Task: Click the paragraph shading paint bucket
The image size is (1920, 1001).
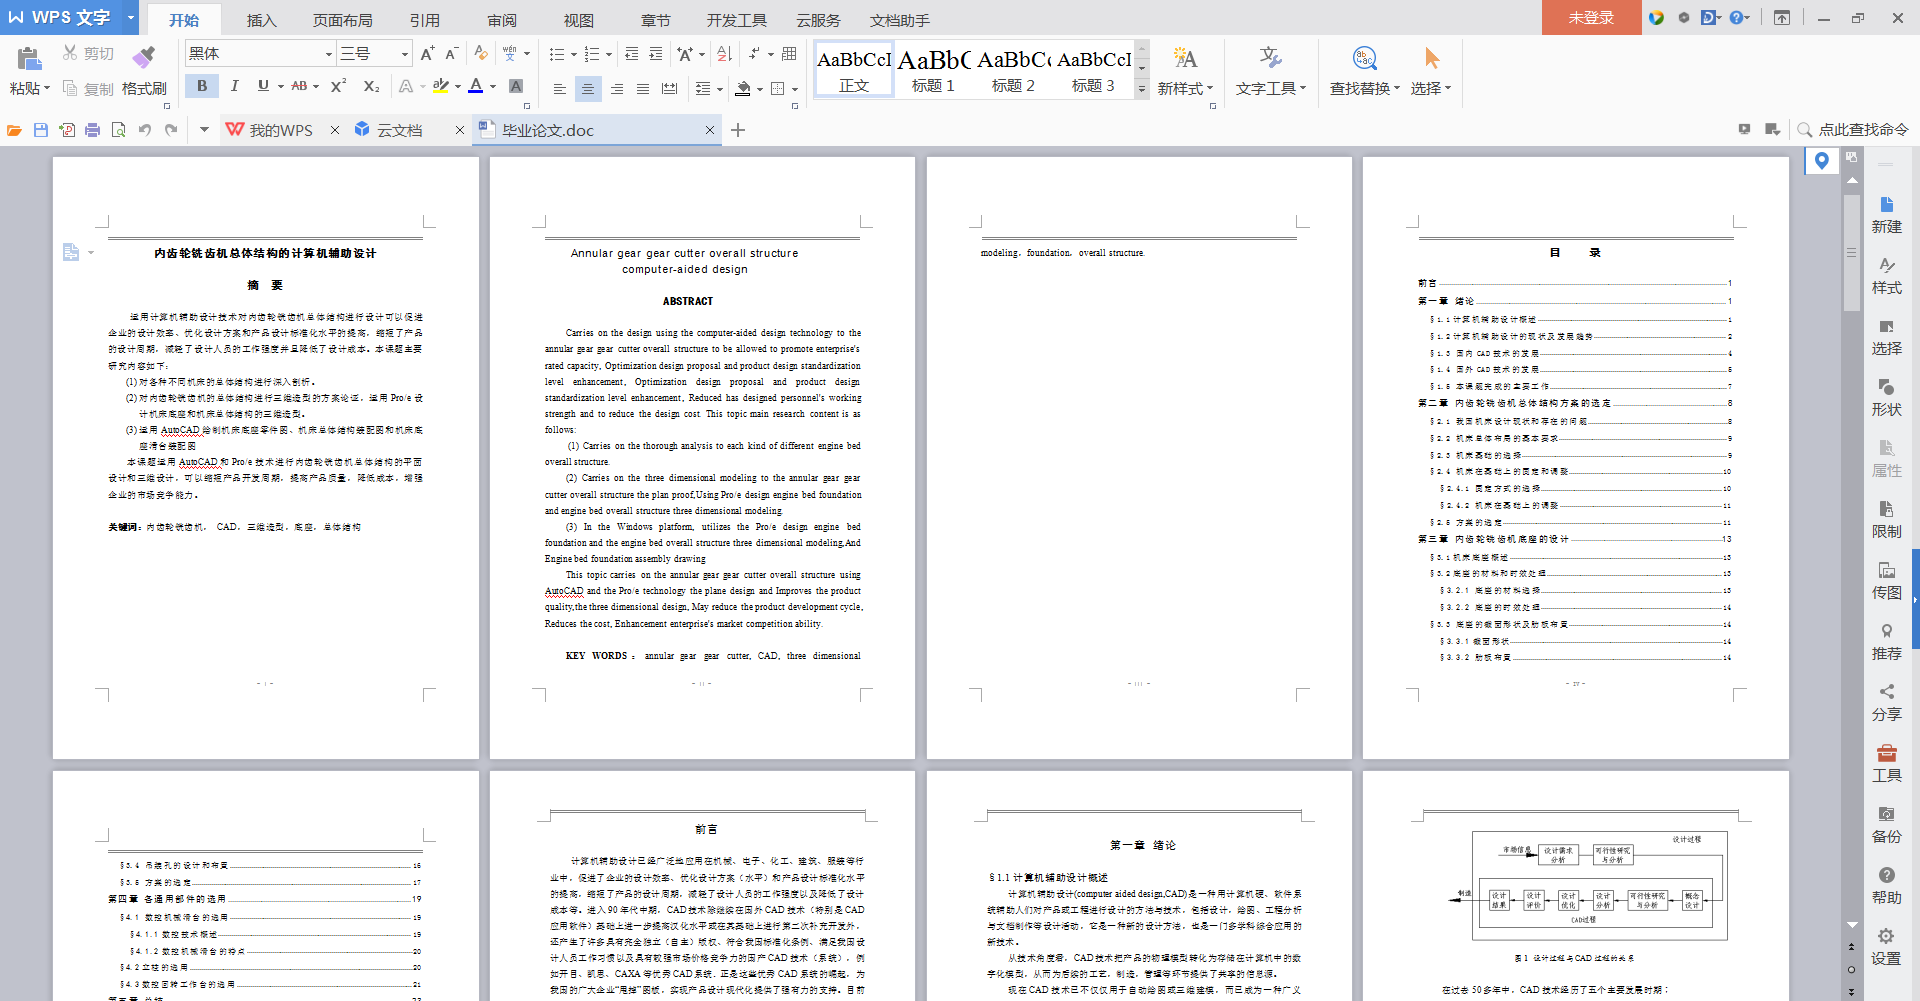Action: click(743, 89)
